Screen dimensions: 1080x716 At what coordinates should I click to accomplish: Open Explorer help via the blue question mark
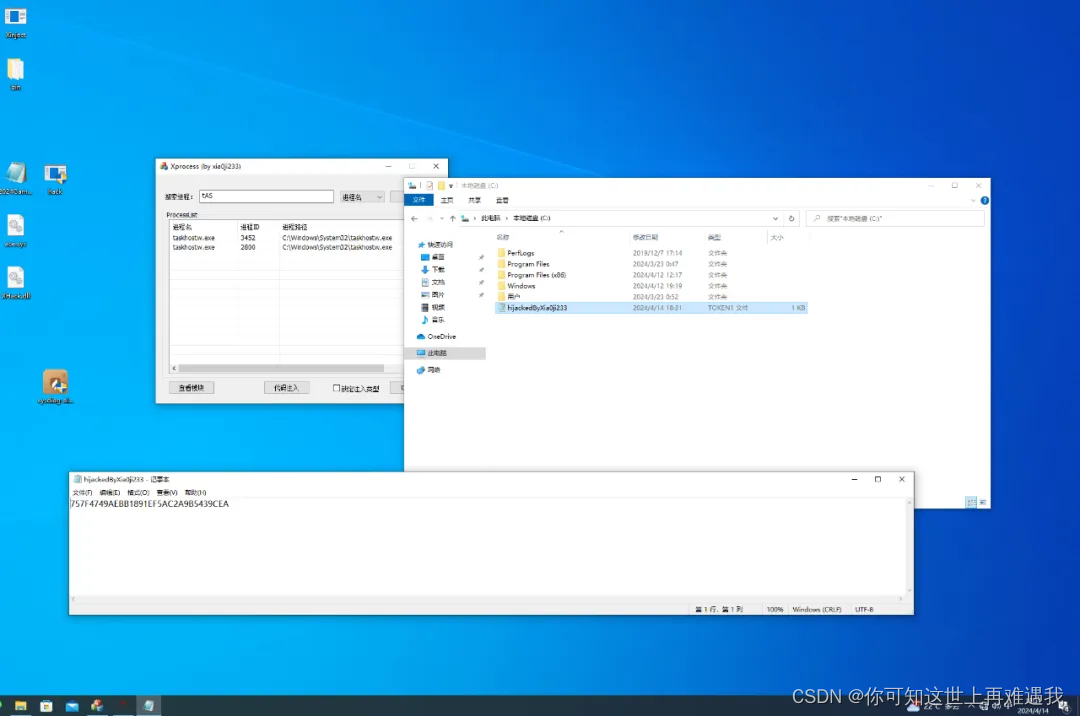(984, 200)
